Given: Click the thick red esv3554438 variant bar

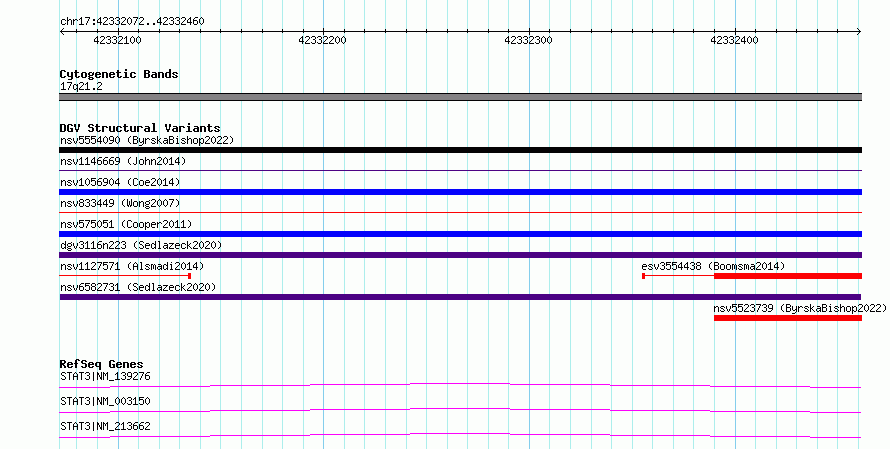Looking at the screenshot, I should pos(788,276).
